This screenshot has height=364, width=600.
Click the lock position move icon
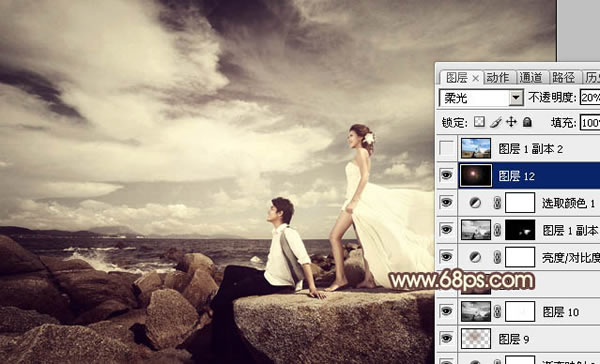pos(511,122)
